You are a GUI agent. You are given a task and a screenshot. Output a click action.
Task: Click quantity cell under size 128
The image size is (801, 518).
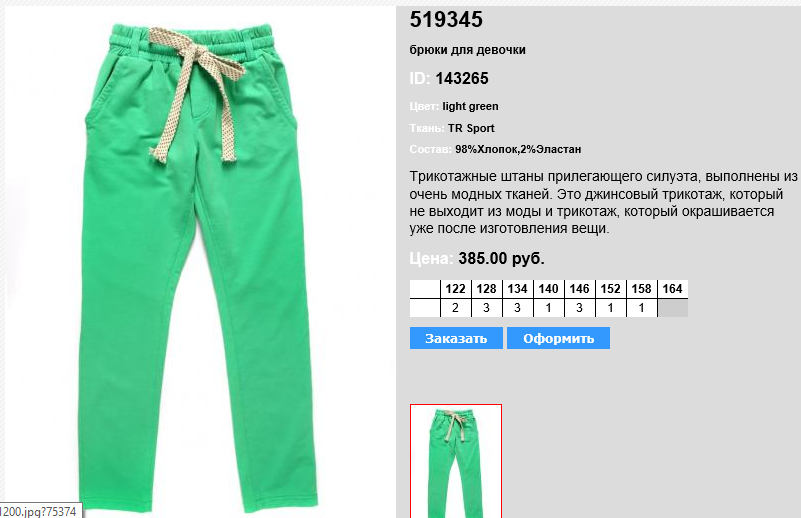click(486, 308)
